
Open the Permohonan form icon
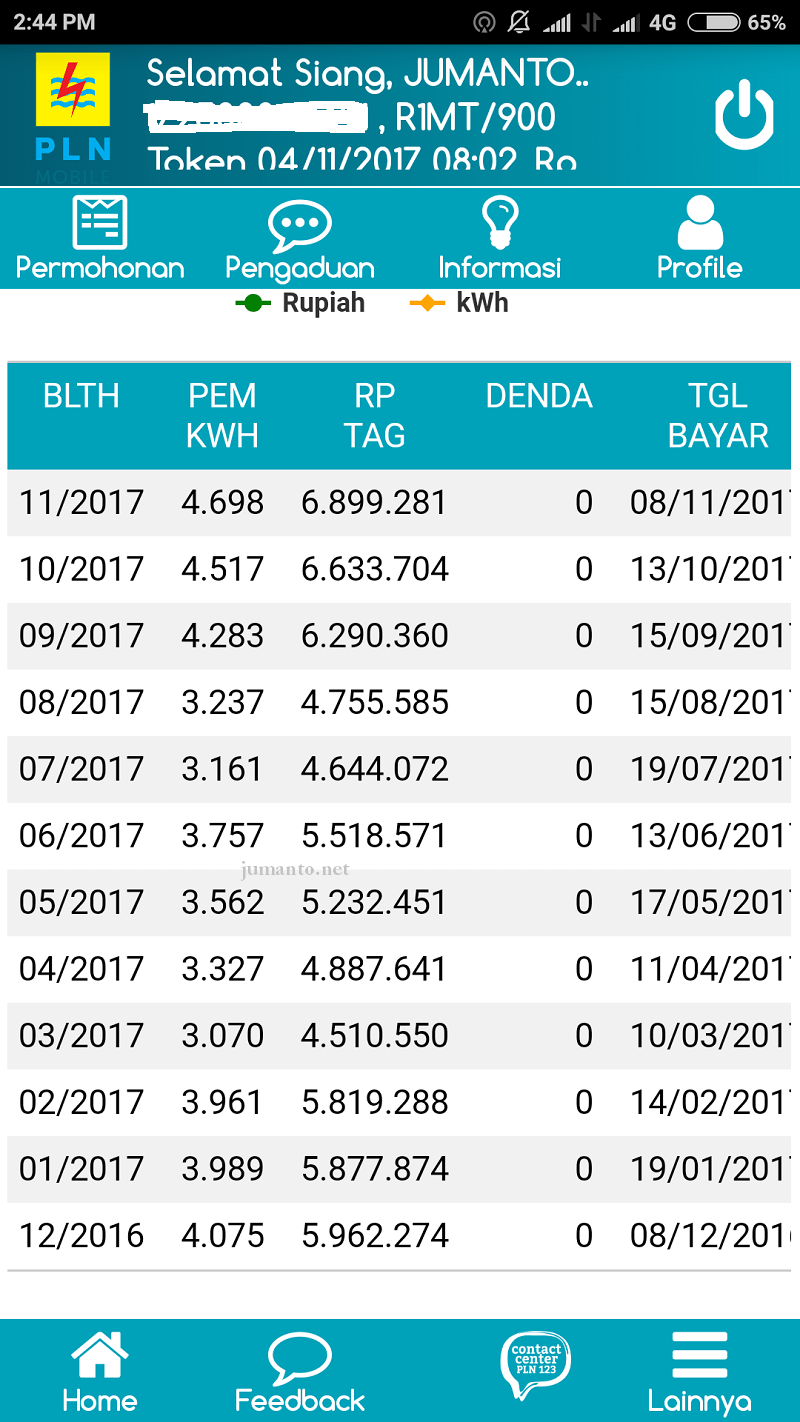click(100, 222)
